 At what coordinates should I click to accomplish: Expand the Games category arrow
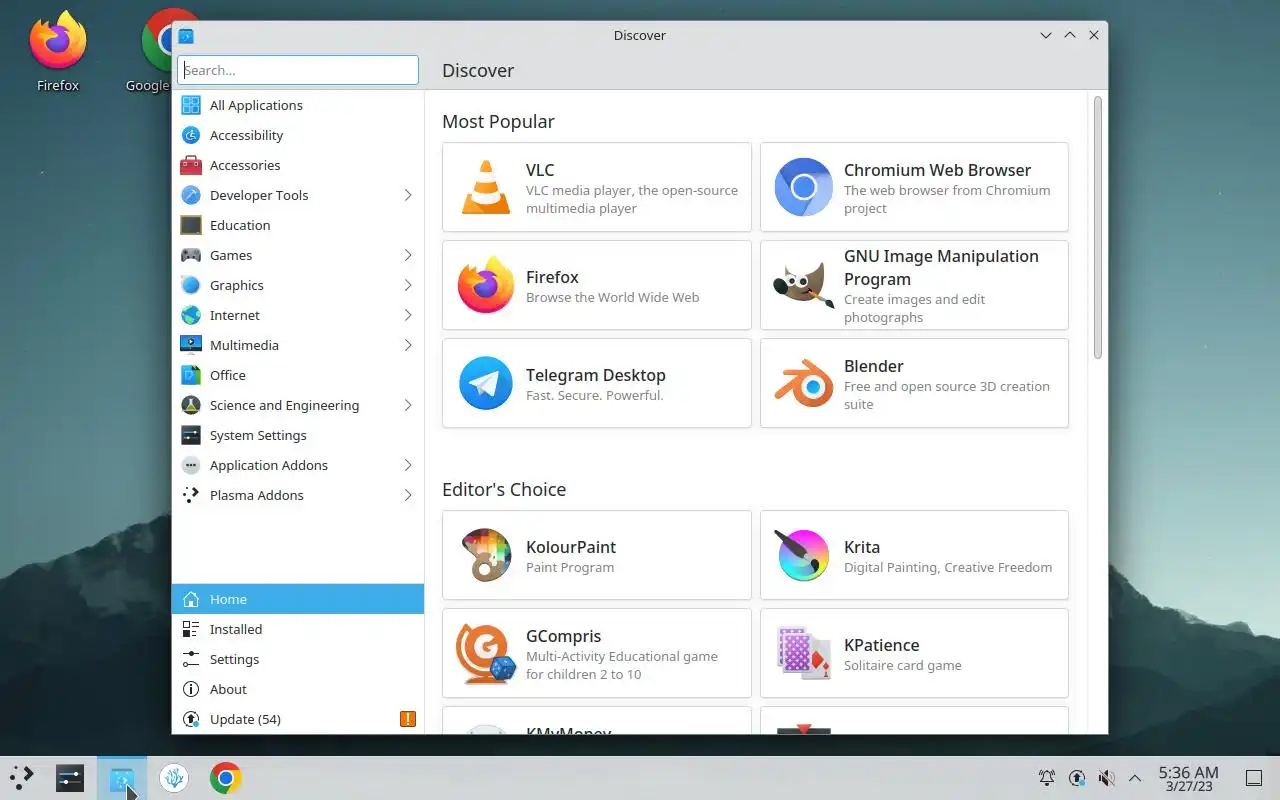(408, 255)
